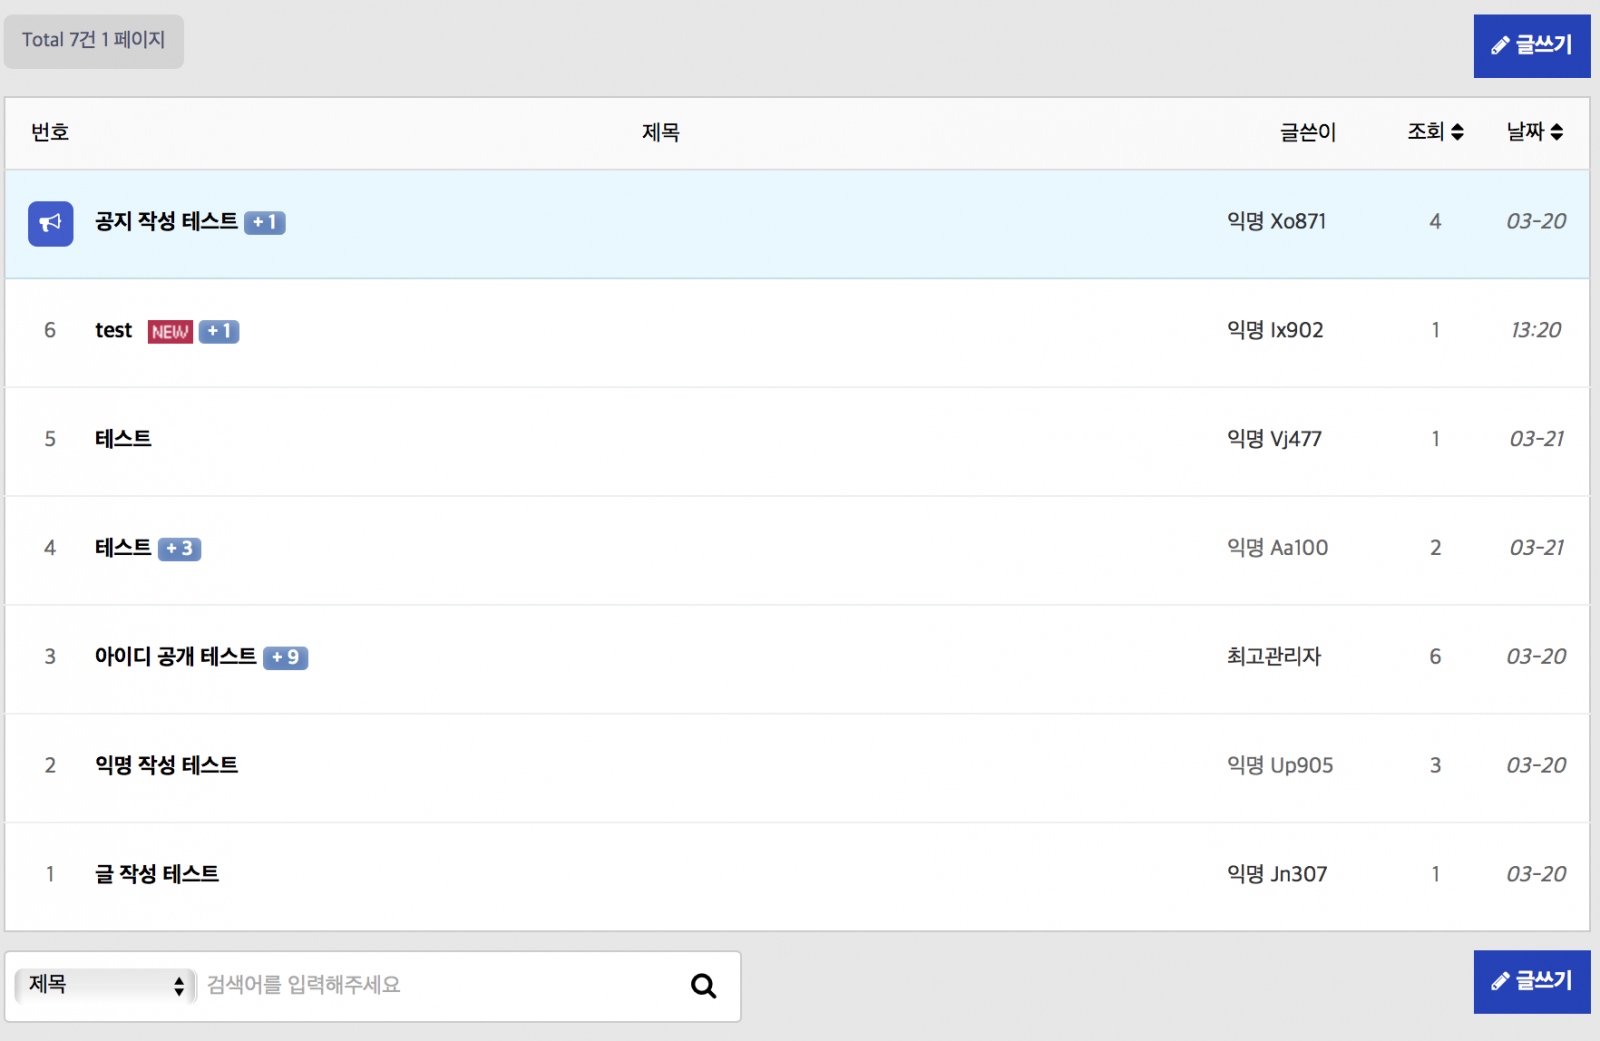
Task: Click the megaphone notice icon
Action: 50,224
